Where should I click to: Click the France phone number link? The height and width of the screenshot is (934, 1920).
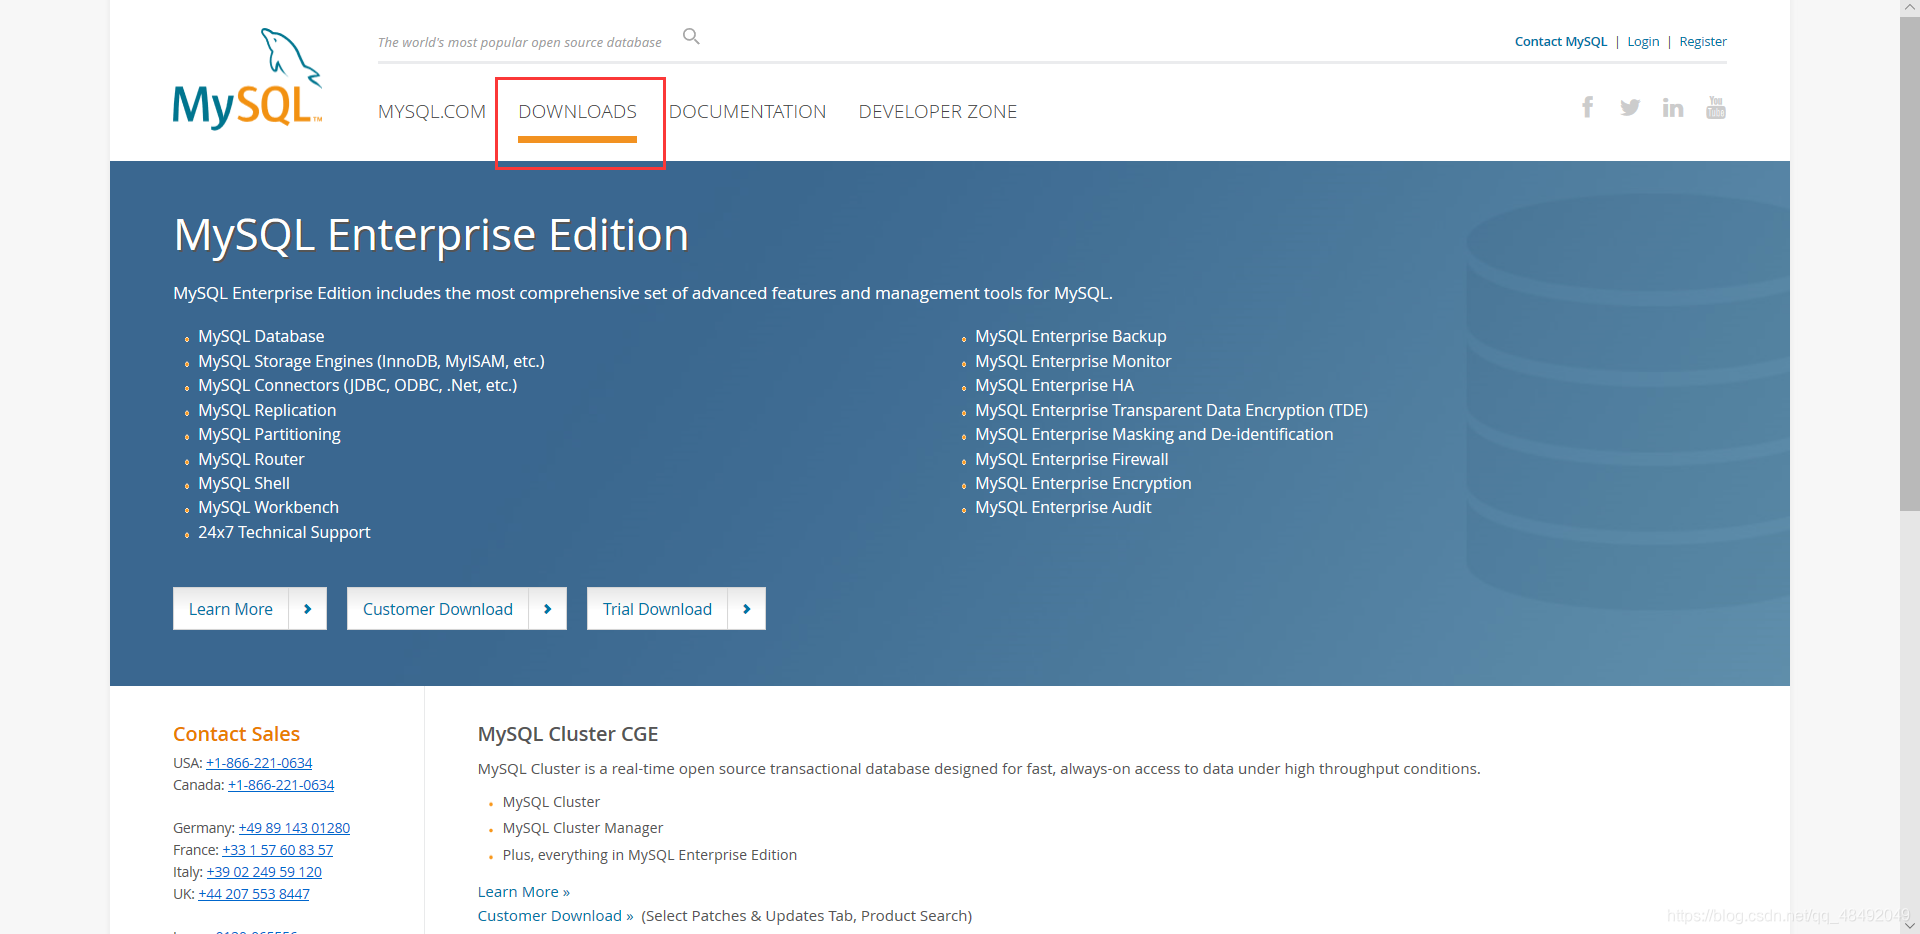278,850
